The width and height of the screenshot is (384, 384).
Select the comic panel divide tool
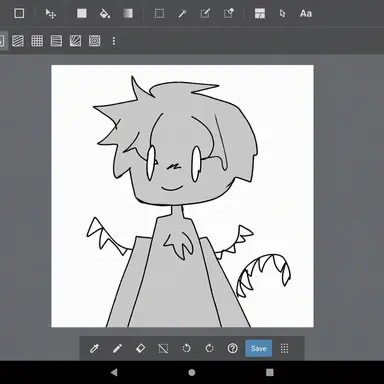point(260,14)
